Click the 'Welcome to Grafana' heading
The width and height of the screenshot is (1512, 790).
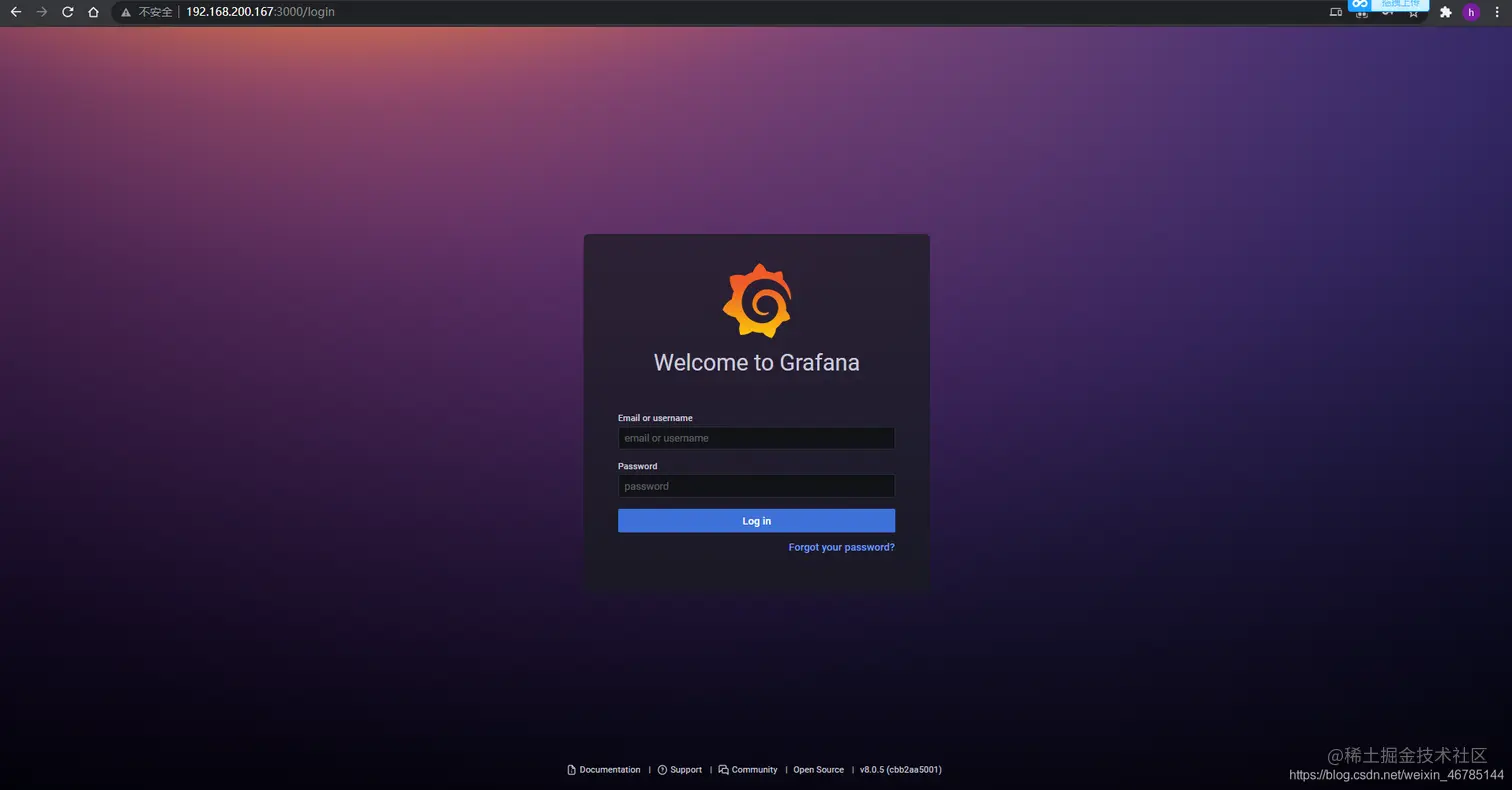pyautogui.click(x=756, y=362)
